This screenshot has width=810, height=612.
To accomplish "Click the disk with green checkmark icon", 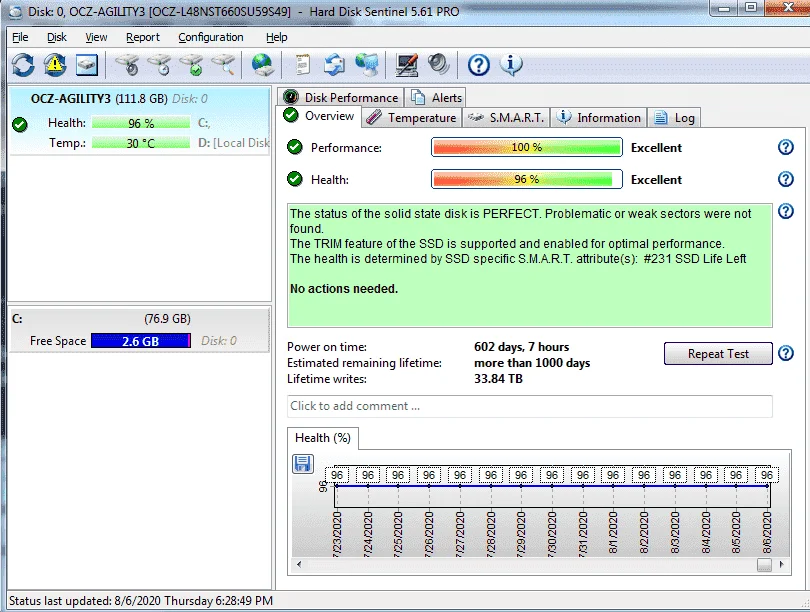I will (192, 65).
